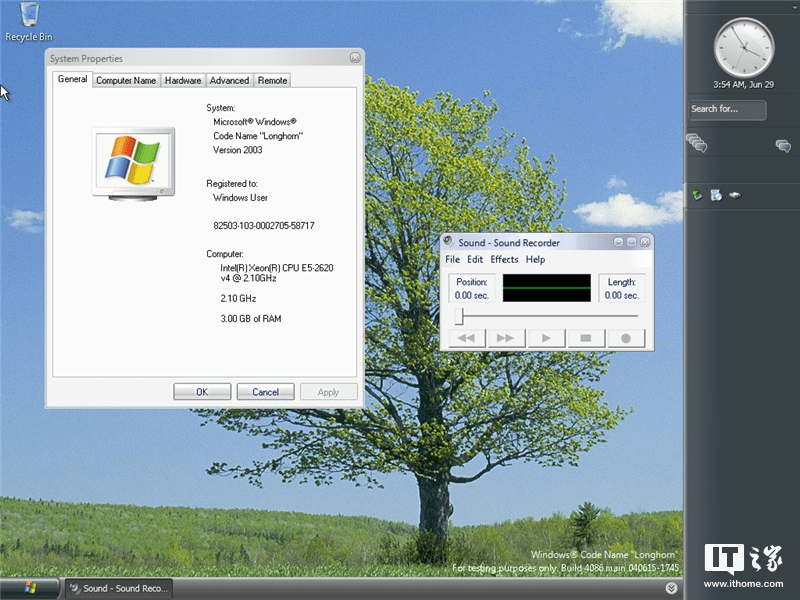
Task: Switch to the Hardware tab
Action: click(182, 80)
